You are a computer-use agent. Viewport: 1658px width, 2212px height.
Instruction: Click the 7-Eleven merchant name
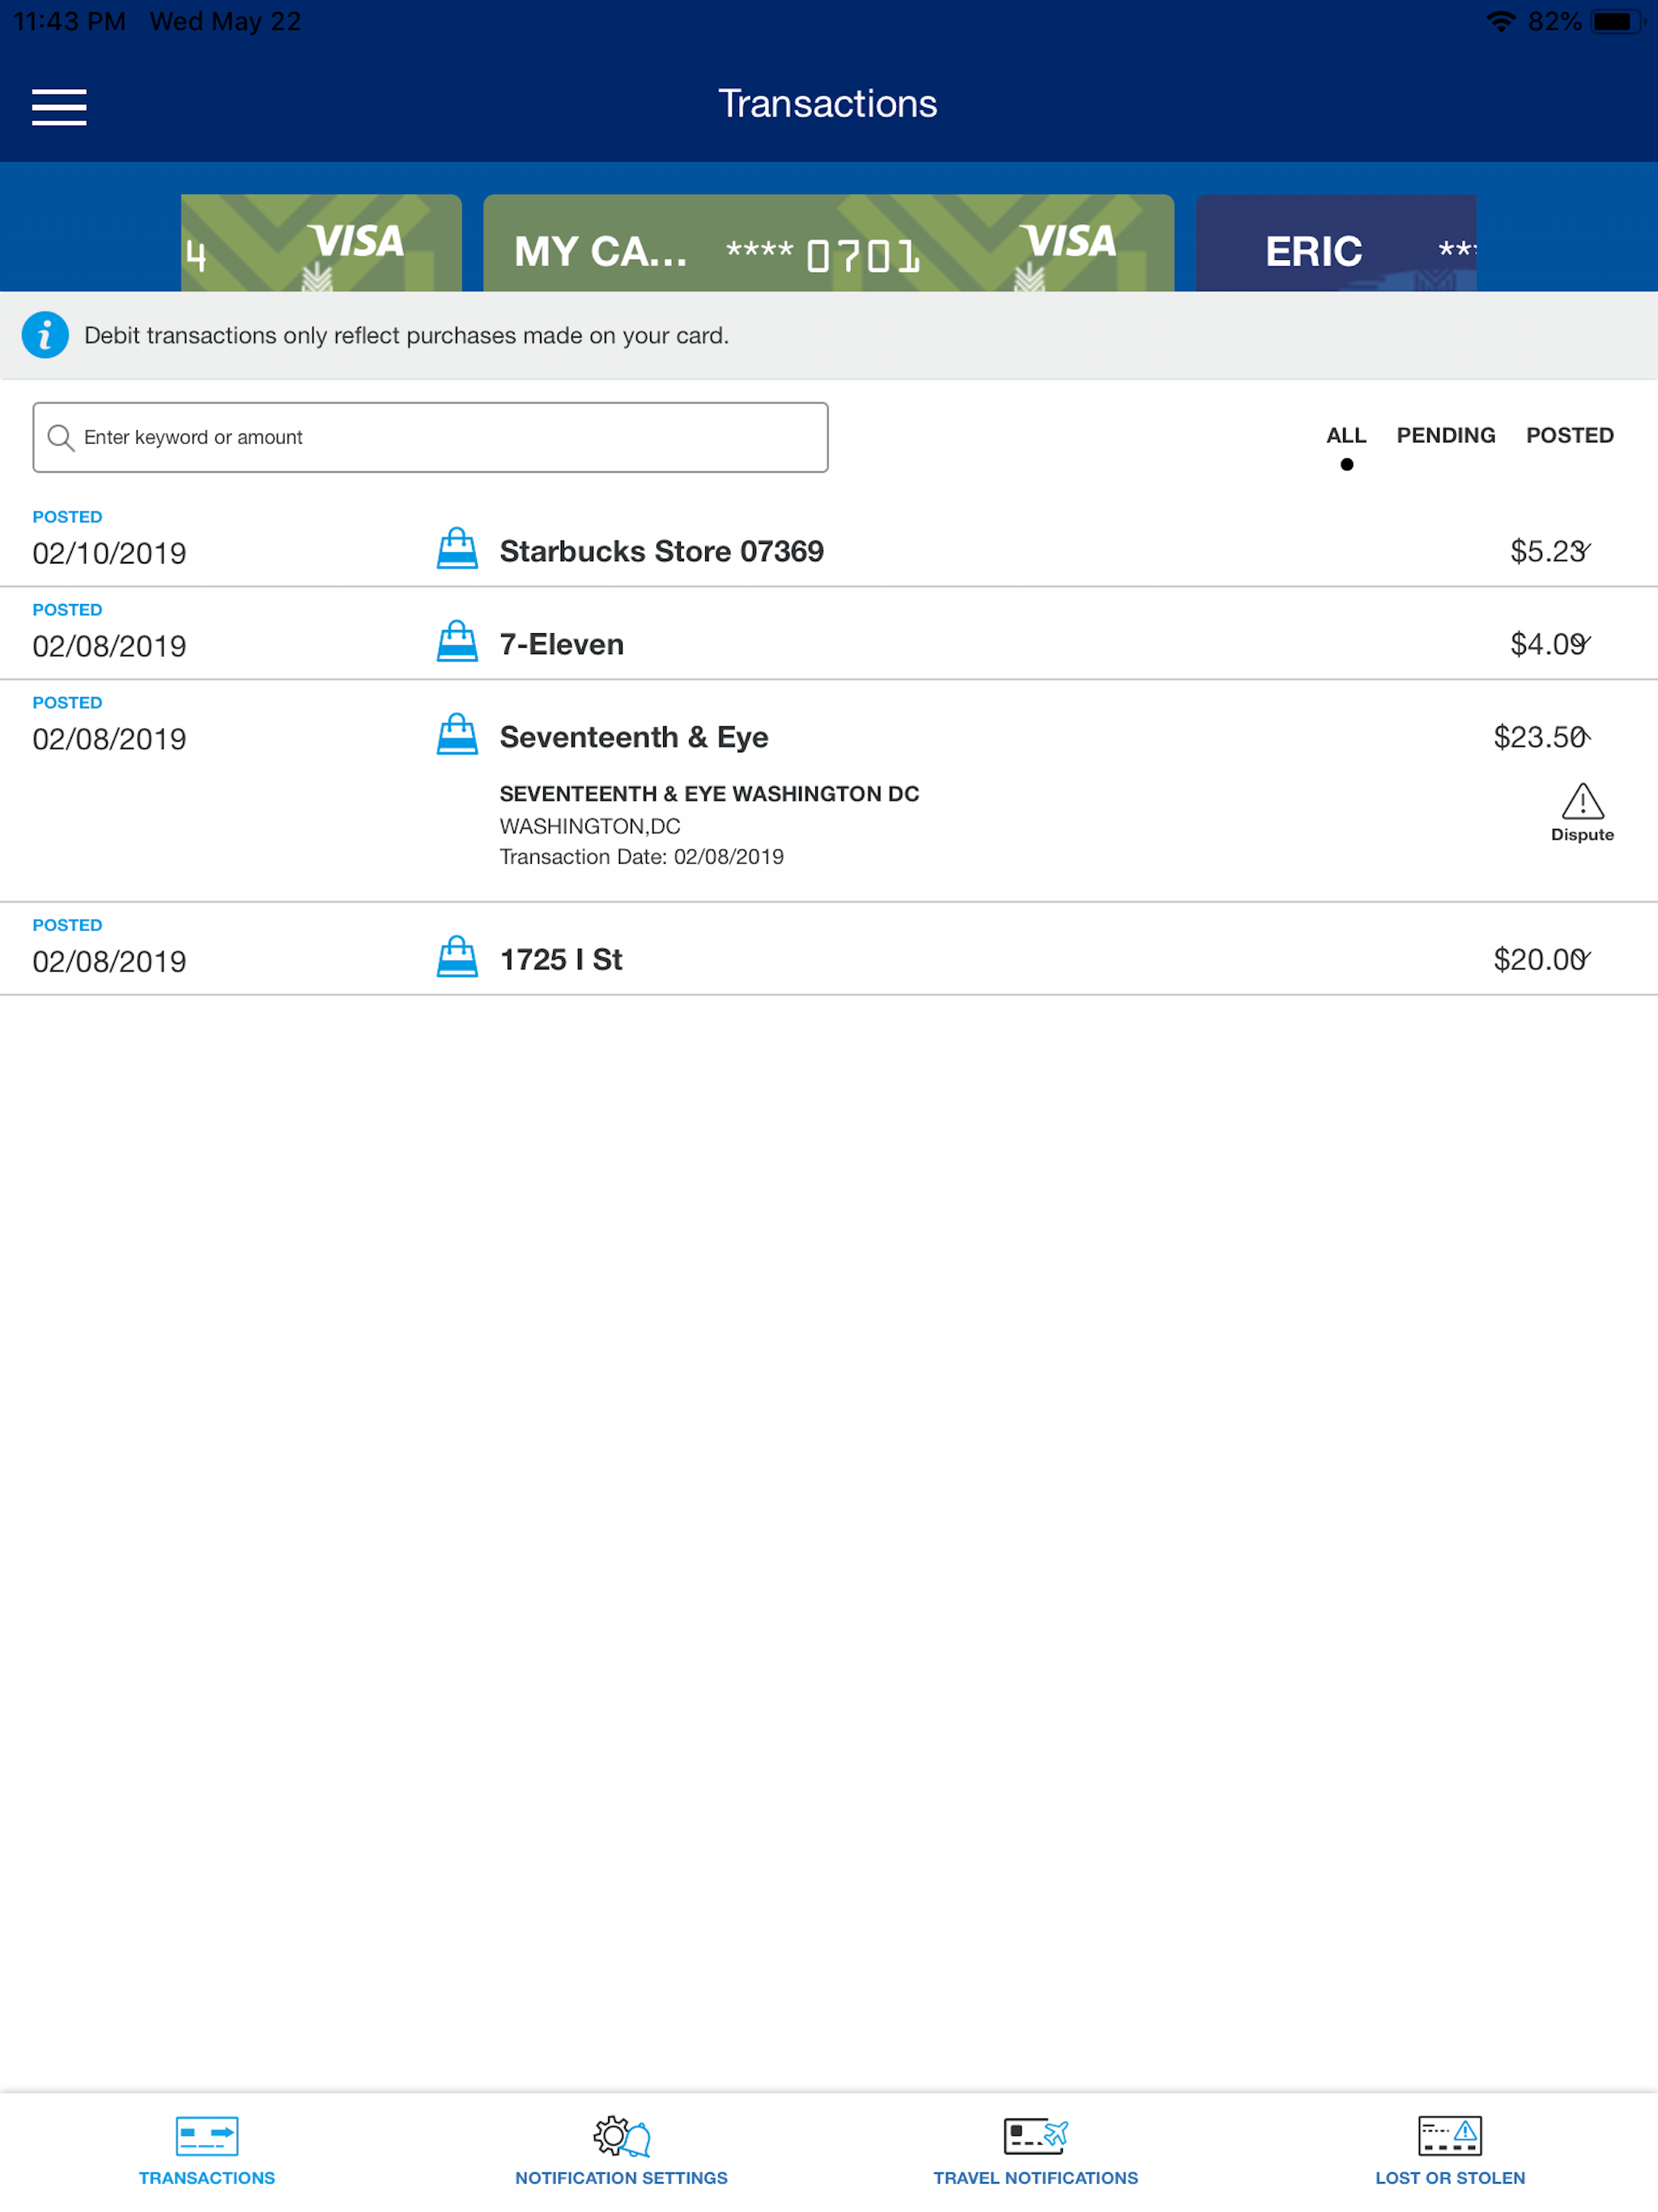coord(561,644)
